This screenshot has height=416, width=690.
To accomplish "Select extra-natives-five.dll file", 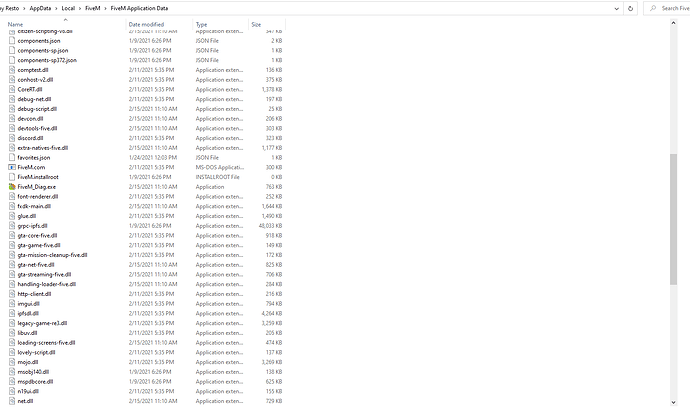I will pos(43,148).
